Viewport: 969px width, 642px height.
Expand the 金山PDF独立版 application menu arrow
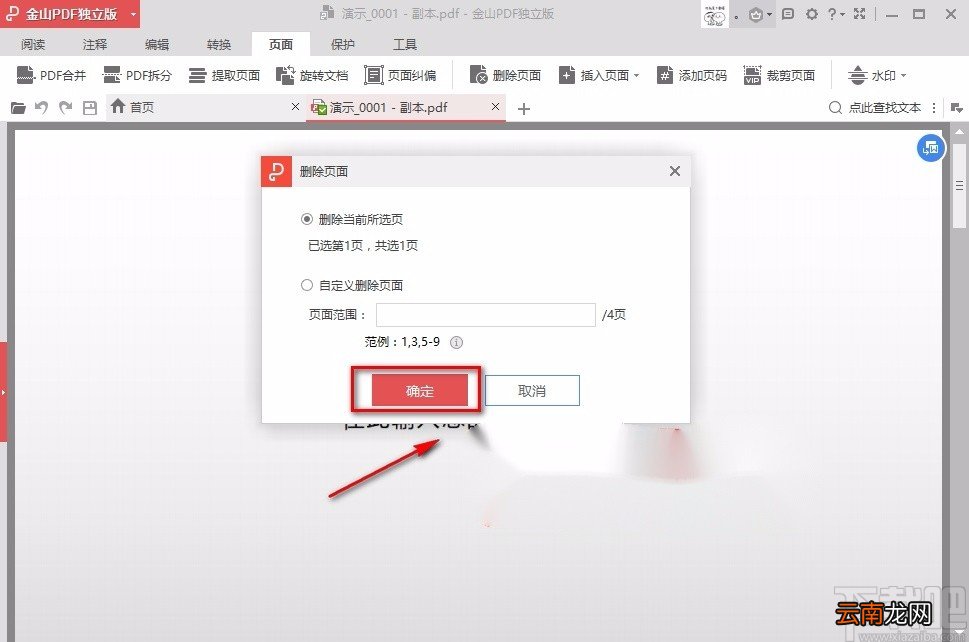pos(133,14)
